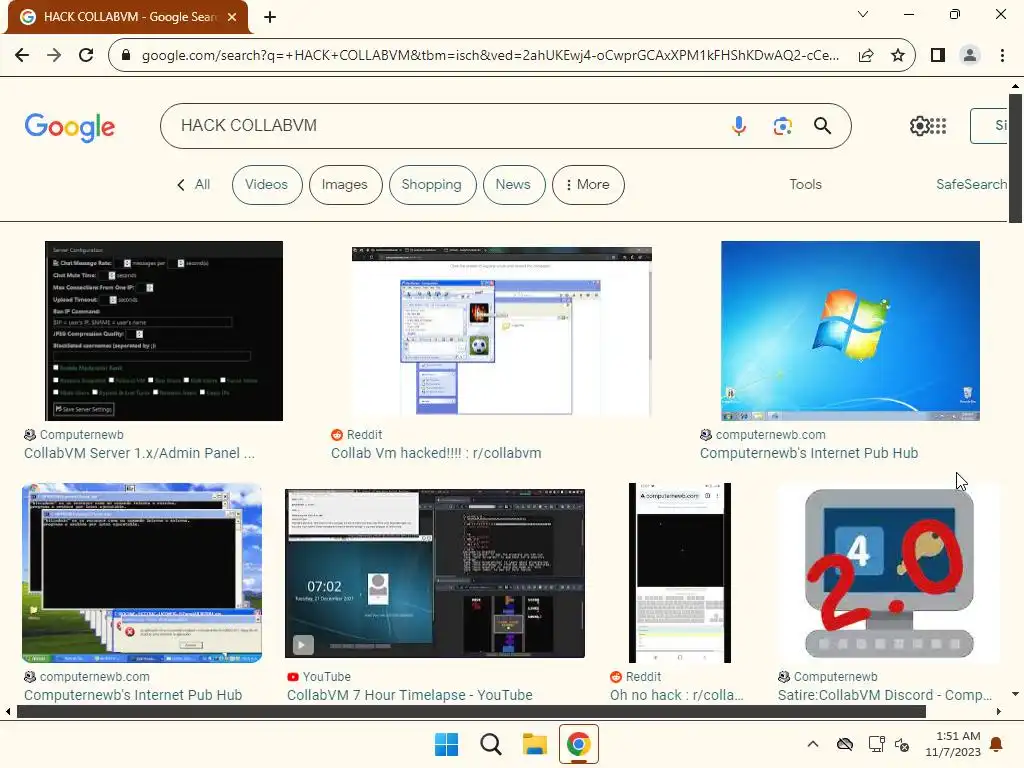
Task: Open a new browser tab
Action: click(270, 17)
